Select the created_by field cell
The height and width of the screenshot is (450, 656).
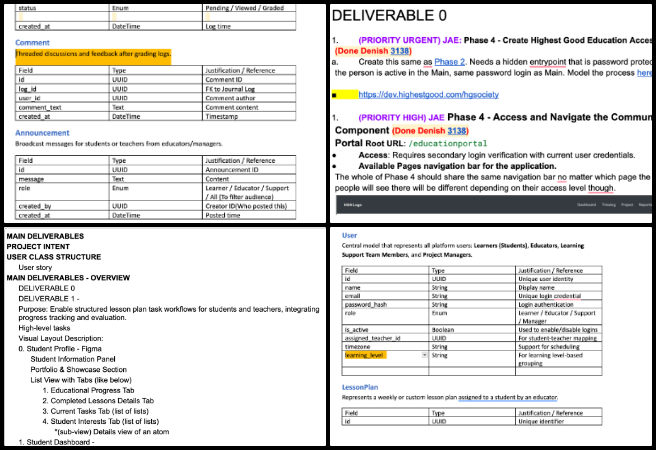62,206
